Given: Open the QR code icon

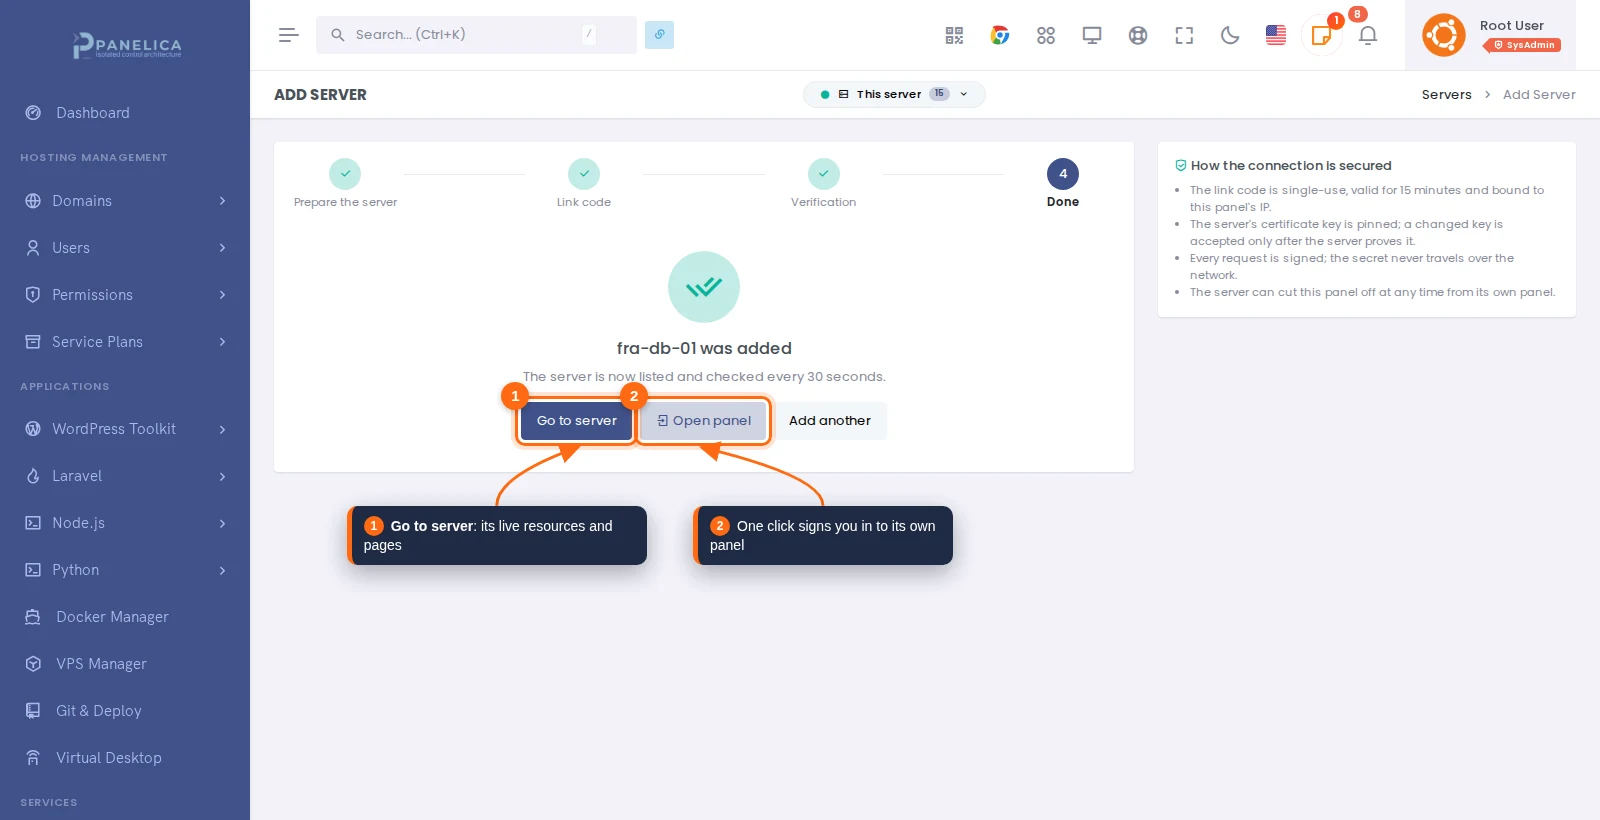Looking at the screenshot, I should pyautogui.click(x=954, y=35).
